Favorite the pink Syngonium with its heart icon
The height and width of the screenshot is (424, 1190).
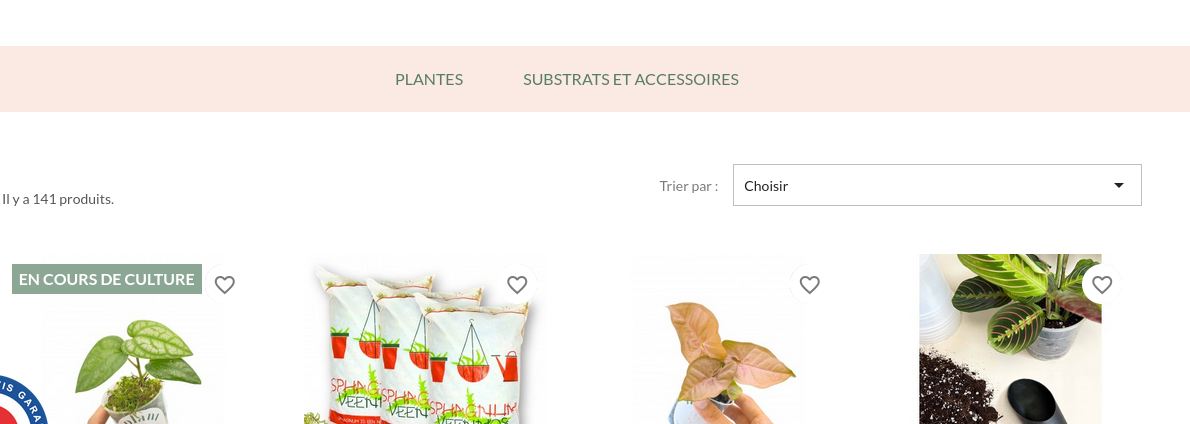point(810,284)
